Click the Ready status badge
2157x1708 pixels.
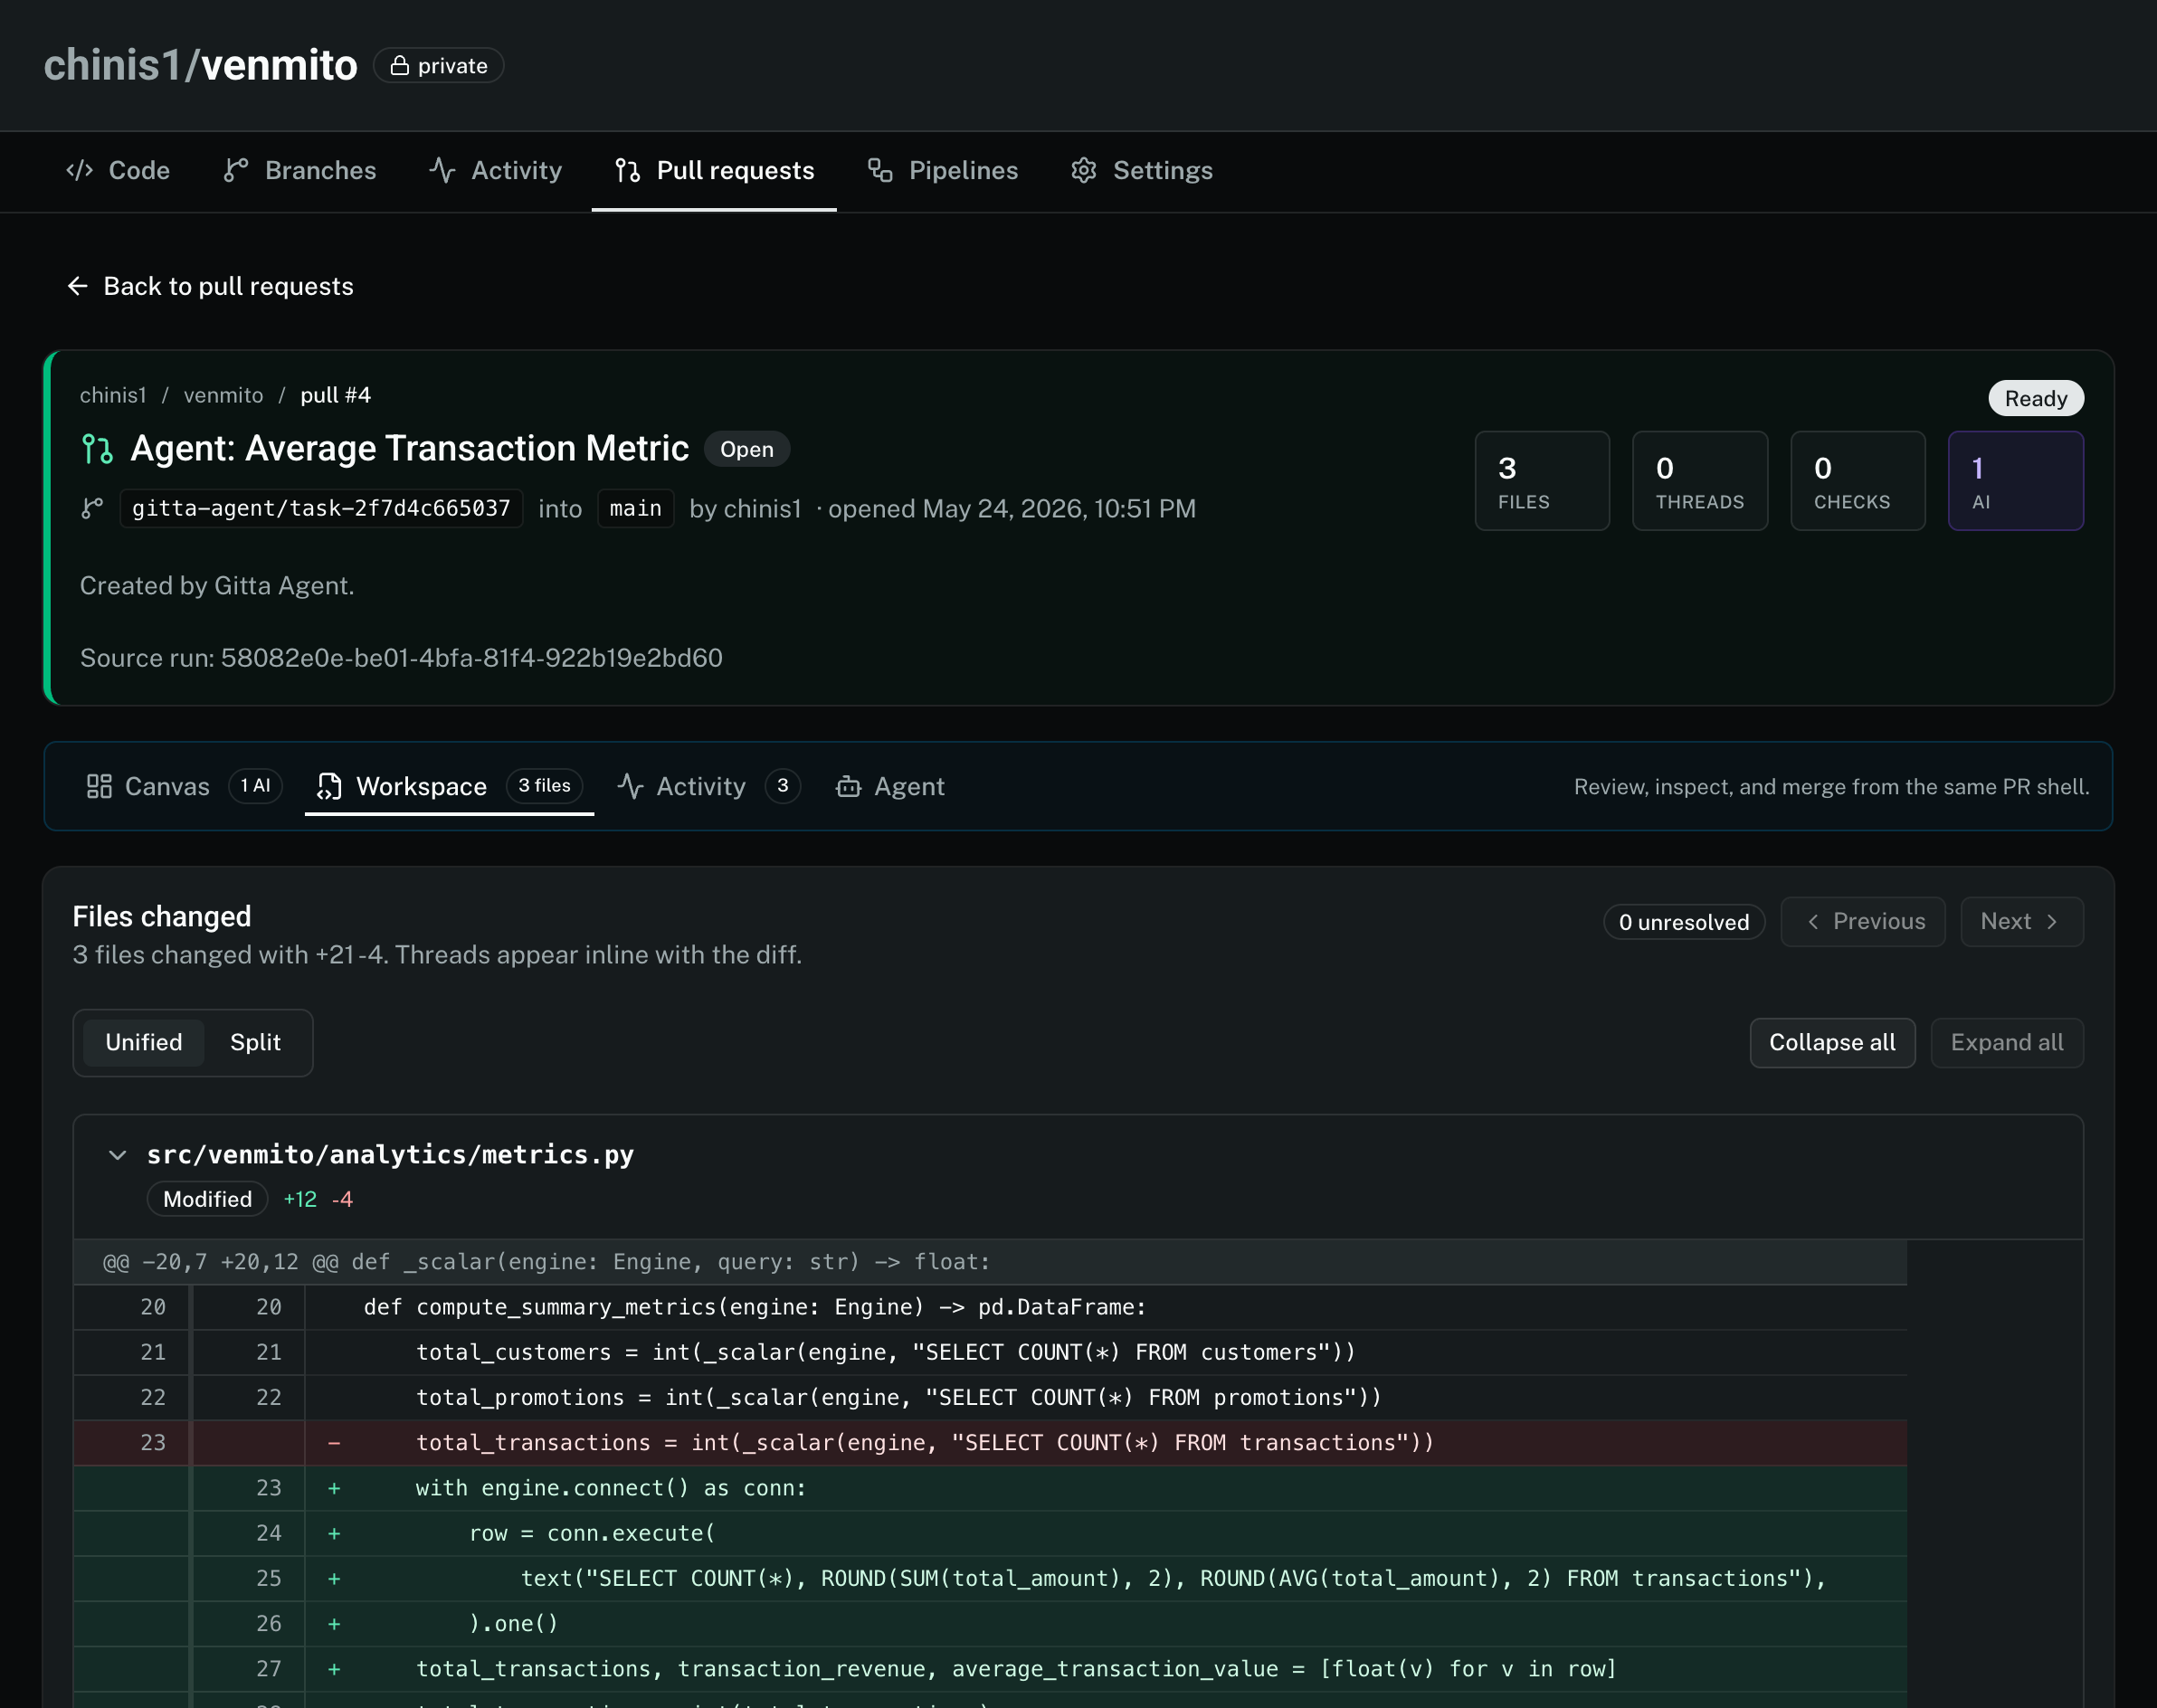coord(2035,398)
